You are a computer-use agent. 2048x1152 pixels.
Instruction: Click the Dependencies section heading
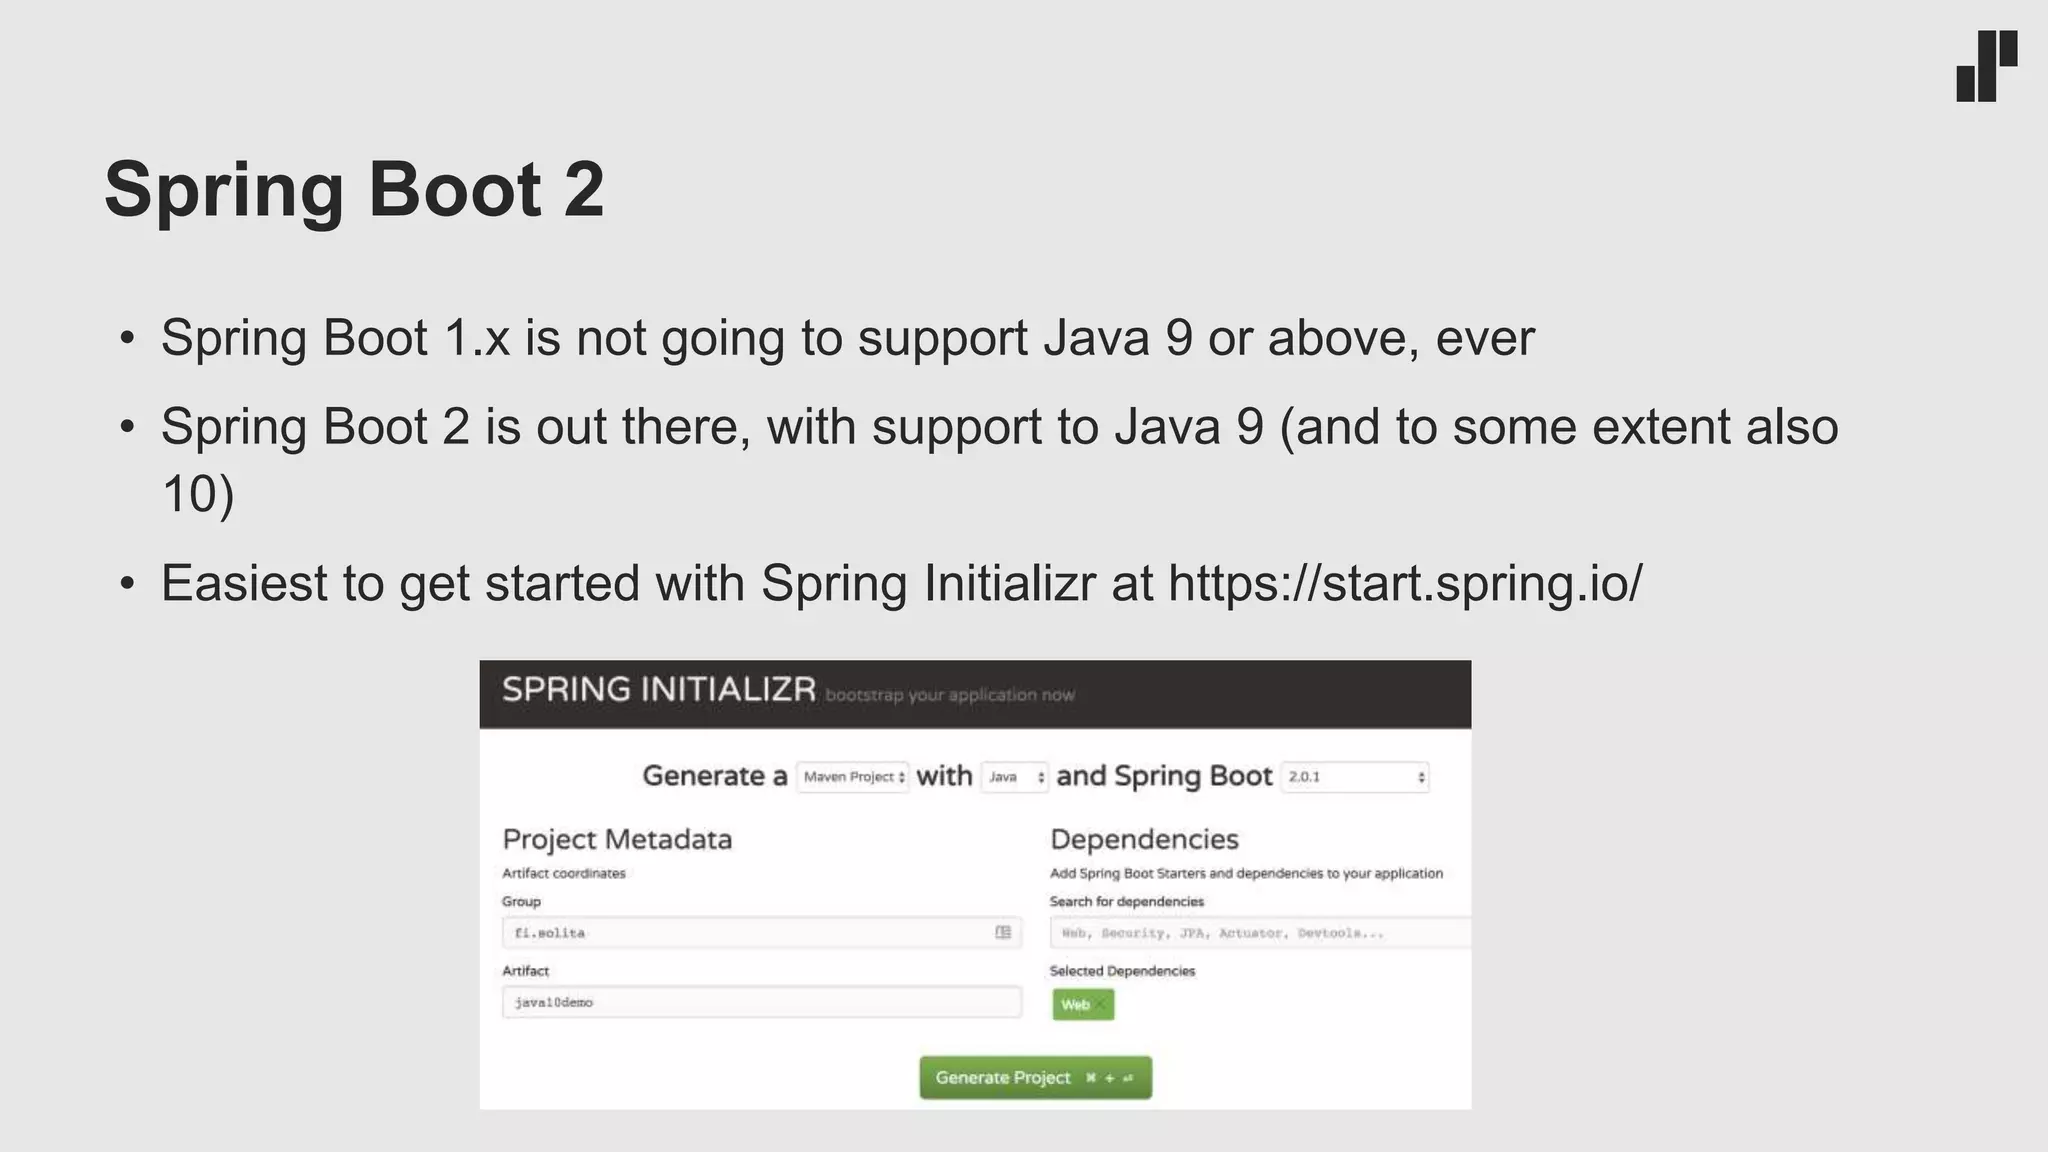[1144, 839]
